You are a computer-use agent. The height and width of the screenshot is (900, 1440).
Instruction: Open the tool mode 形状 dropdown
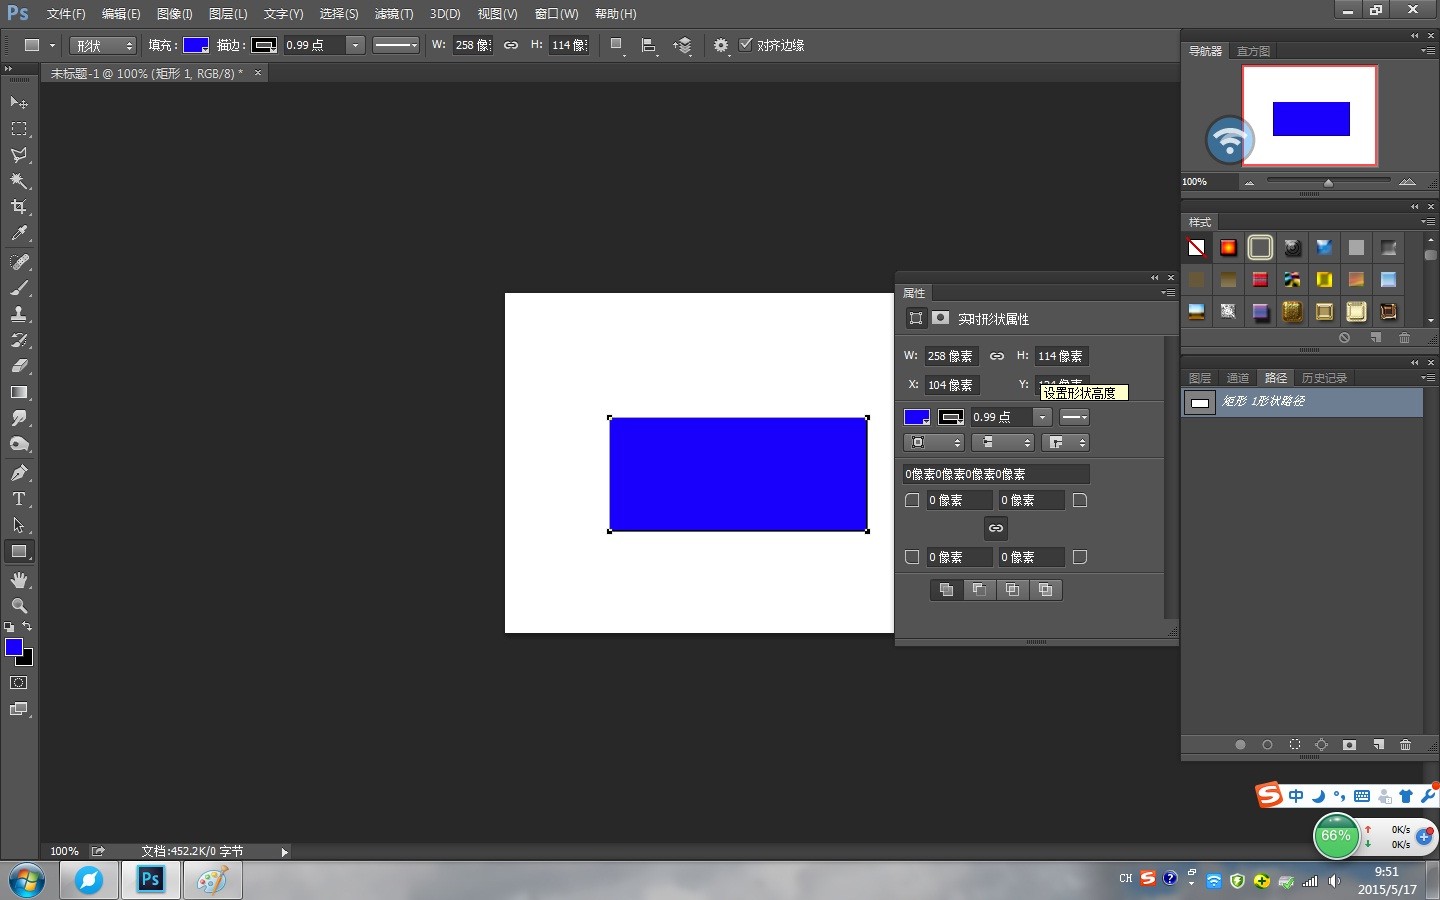[x=103, y=45]
